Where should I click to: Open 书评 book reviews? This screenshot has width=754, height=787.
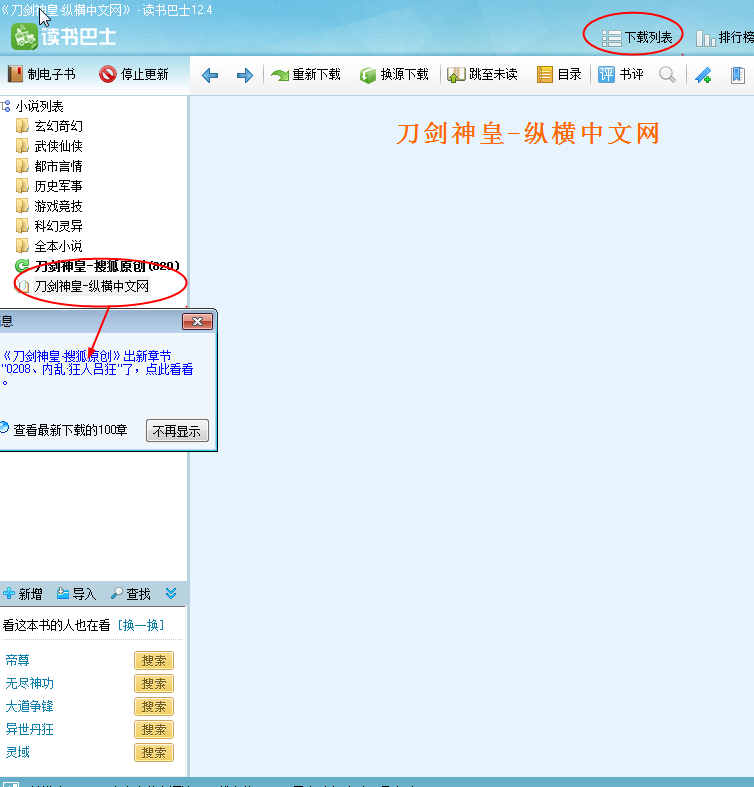click(x=621, y=75)
